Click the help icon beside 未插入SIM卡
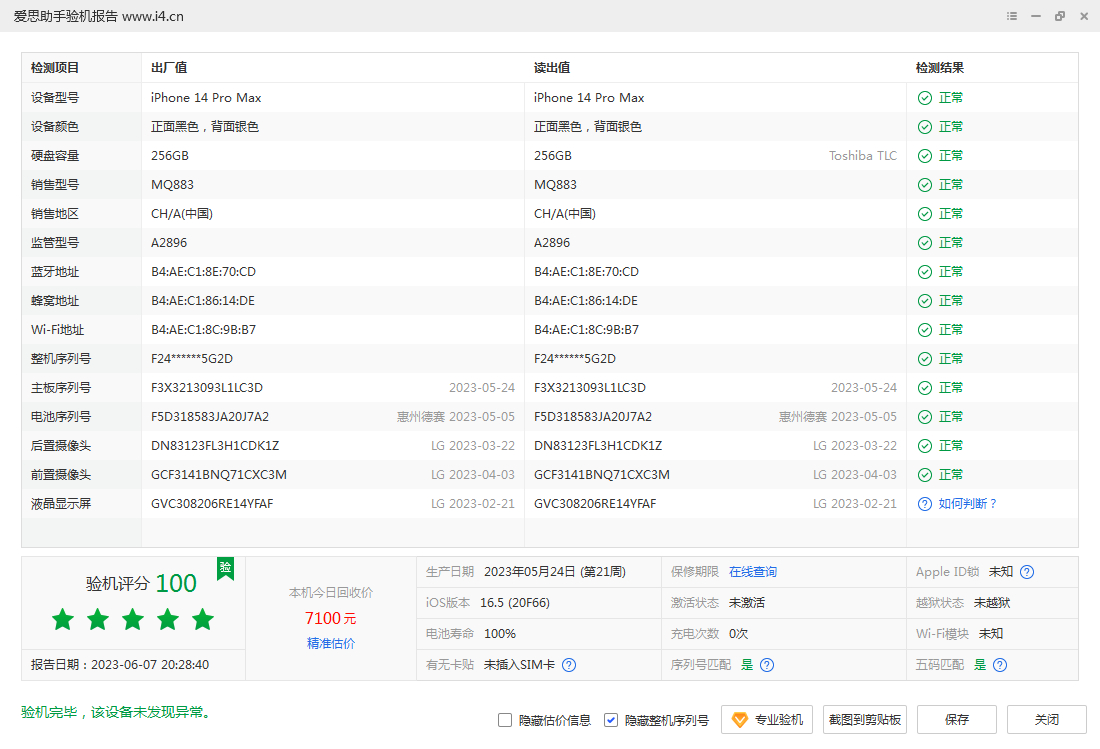 pyautogui.click(x=569, y=665)
